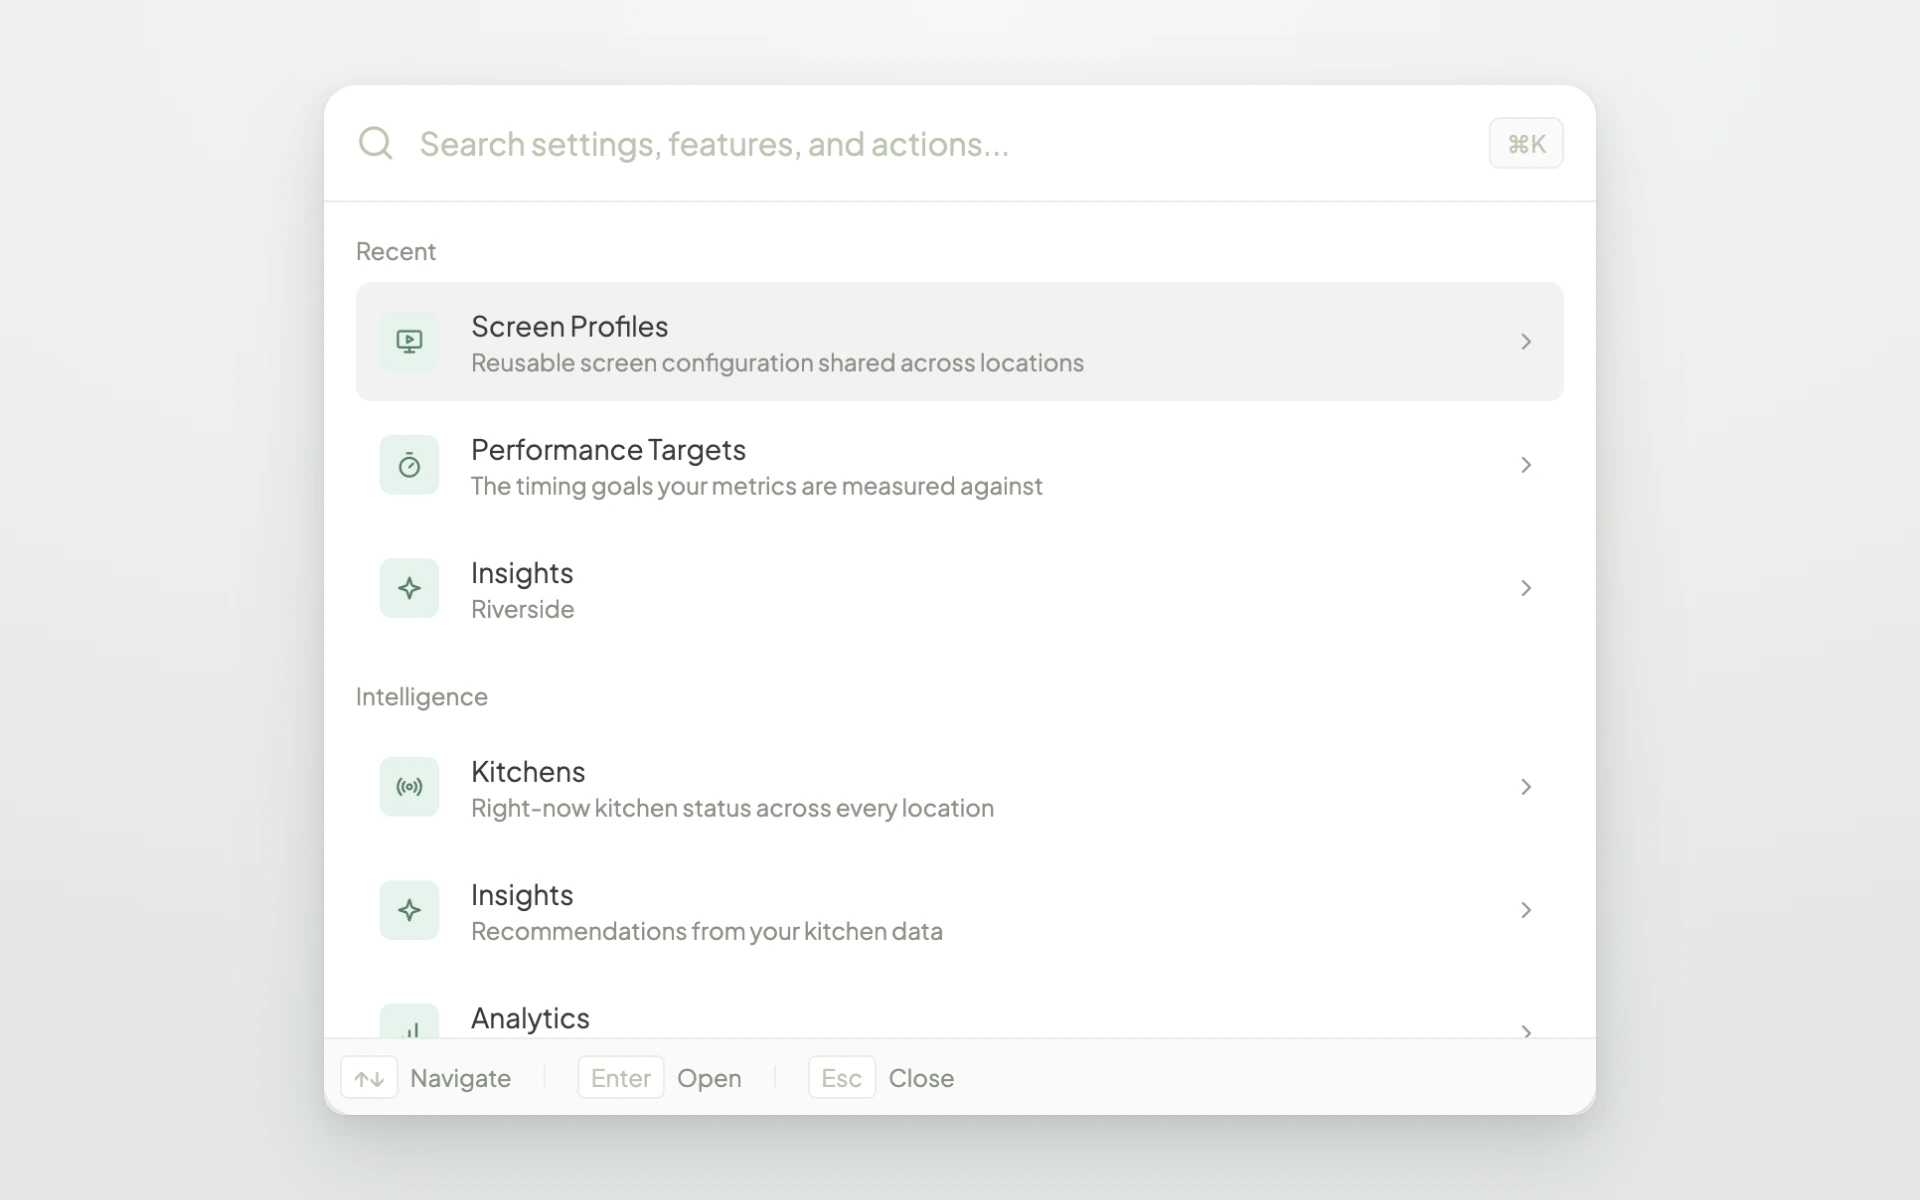Click the search magnifier icon
Viewport: 1920px width, 1200px height.
click(x=375, y=143)
